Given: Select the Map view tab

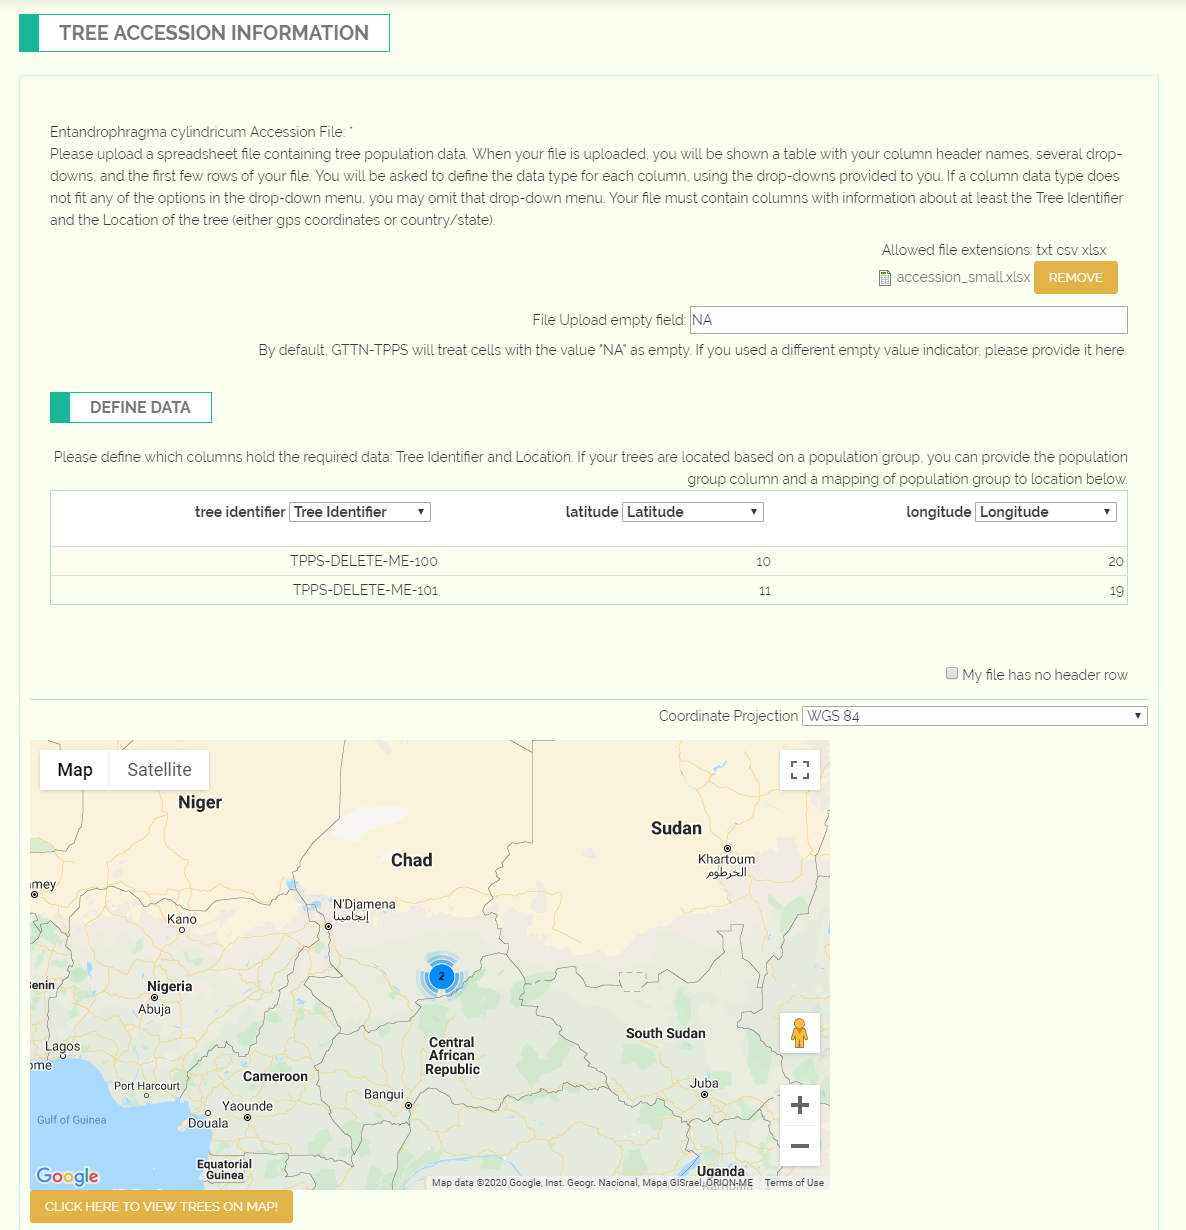Looking at the screenshot, I should click(75, 770).
